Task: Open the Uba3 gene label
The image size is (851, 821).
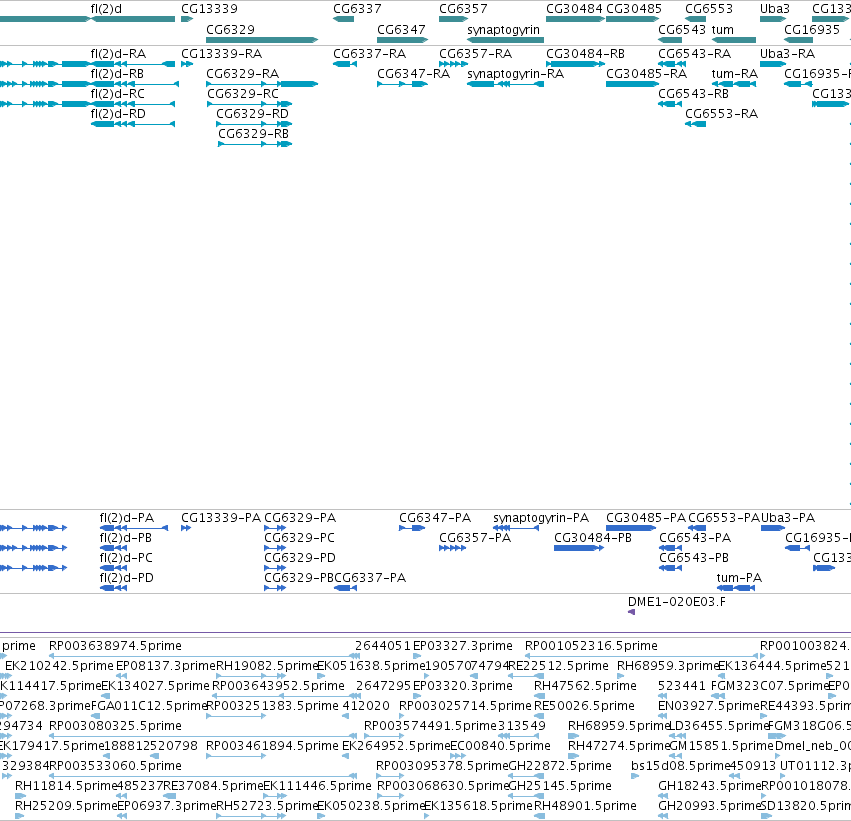Action: [774, 9]
